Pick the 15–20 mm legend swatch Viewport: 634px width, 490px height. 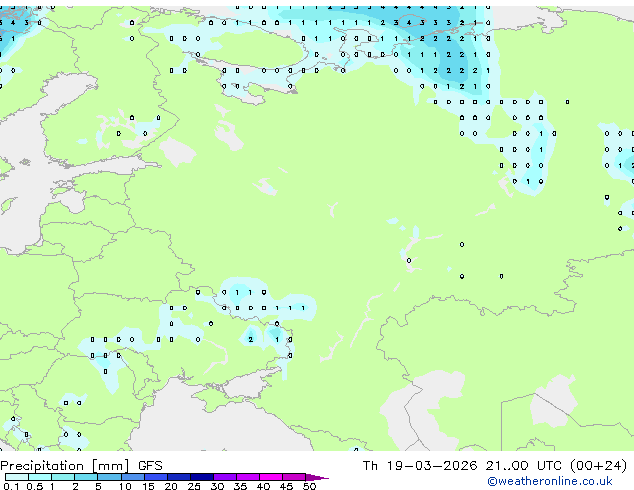[155, 477]
